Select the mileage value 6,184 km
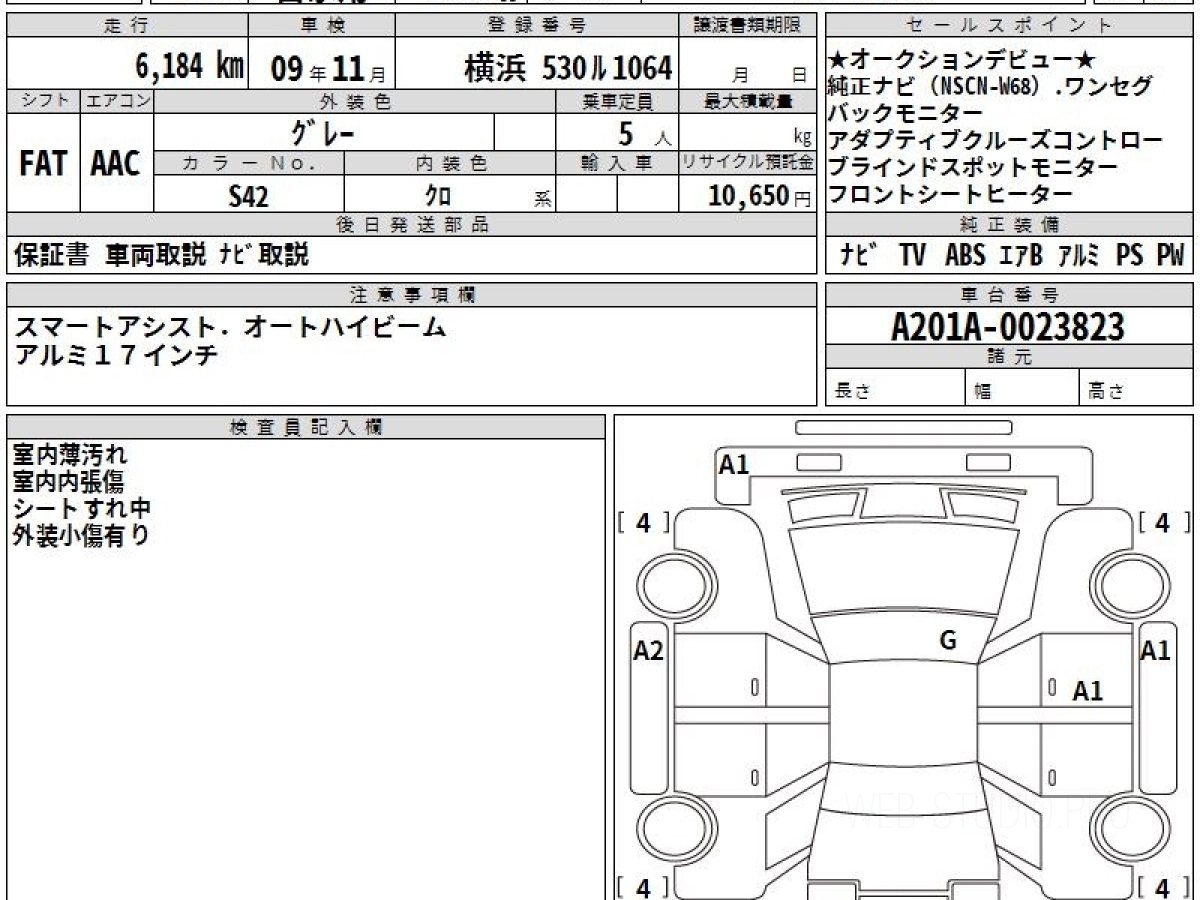The height and width of the screenshot is (900, 1200). click(189, 67)
